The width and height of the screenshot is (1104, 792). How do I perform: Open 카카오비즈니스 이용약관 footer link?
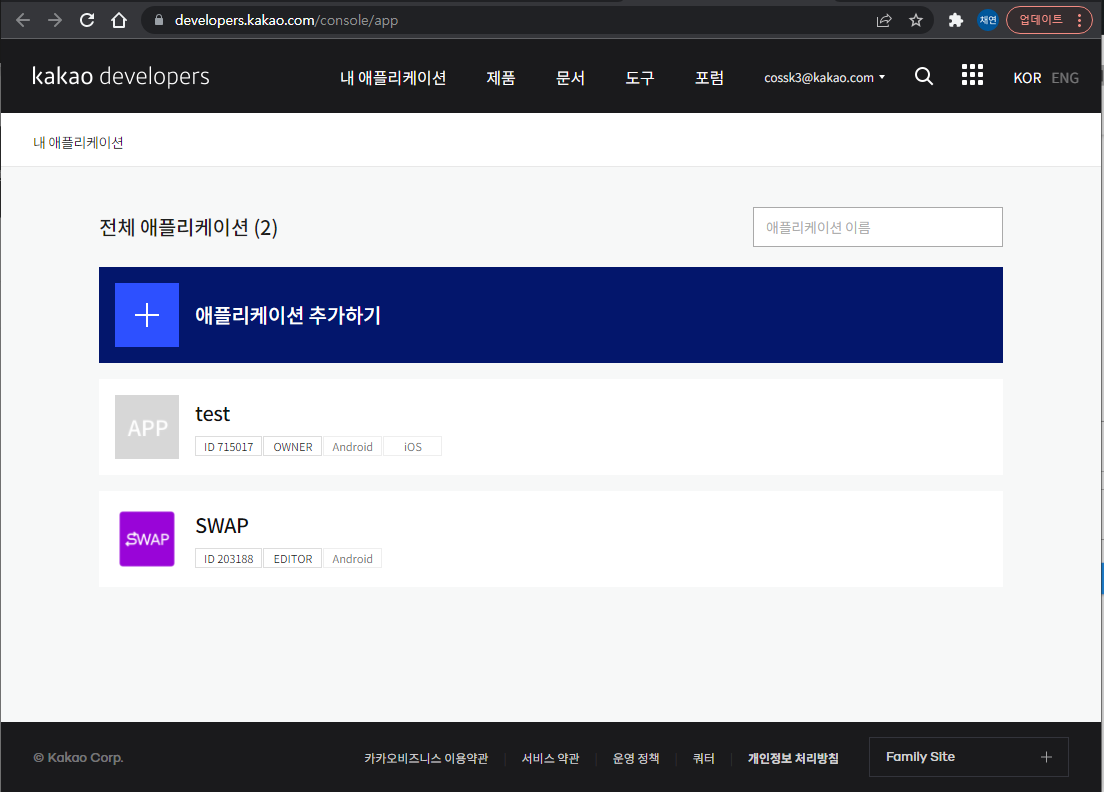(425, 758)
